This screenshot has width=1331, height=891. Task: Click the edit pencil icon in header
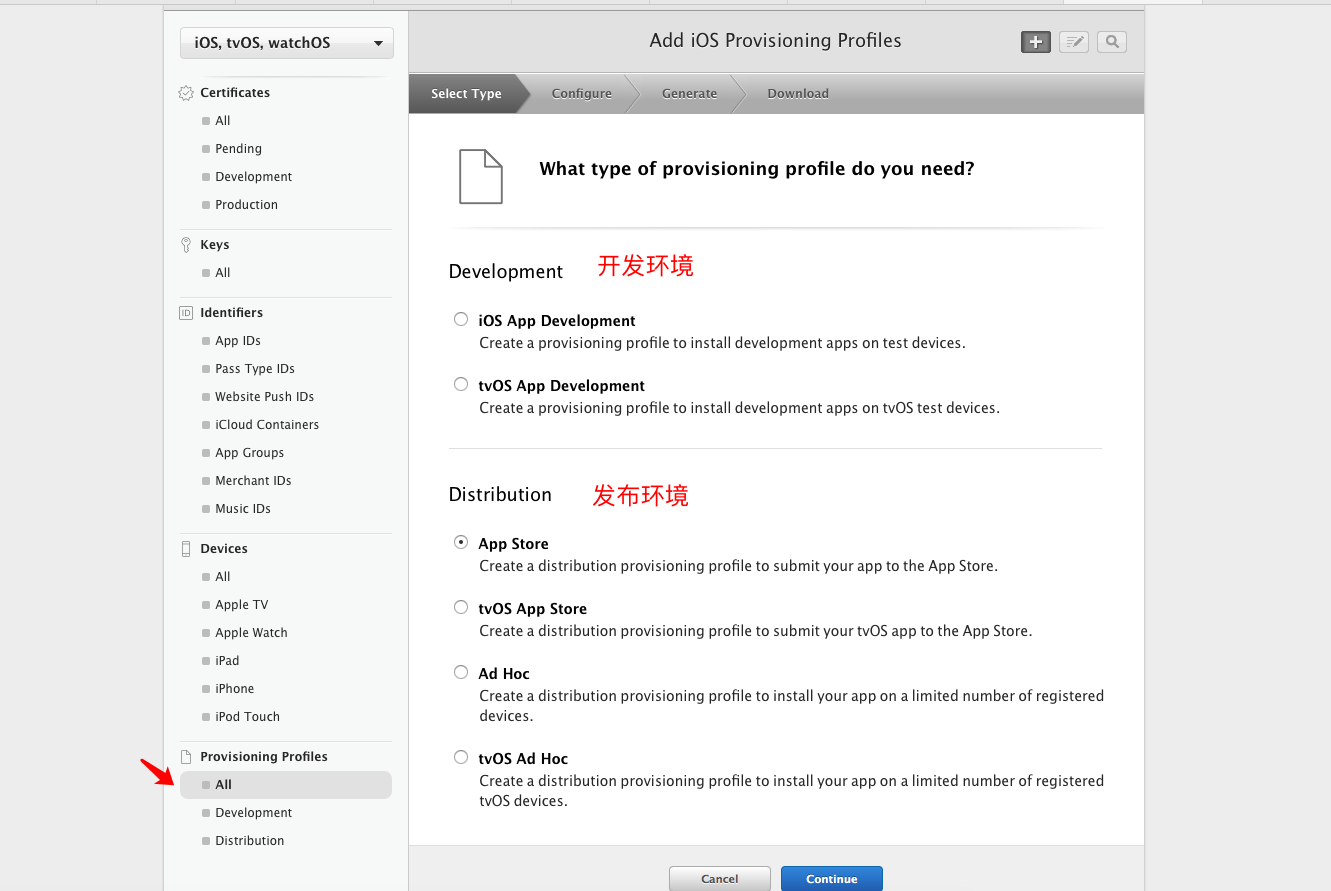point(1074,42)
